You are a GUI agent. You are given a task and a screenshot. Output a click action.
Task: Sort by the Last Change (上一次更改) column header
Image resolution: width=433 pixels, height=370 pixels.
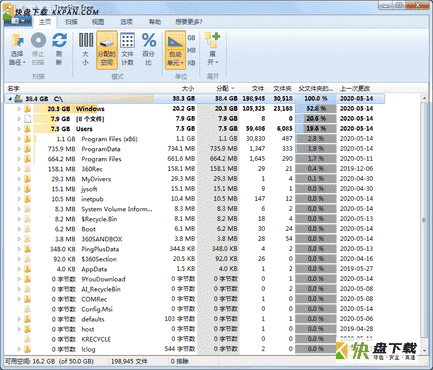[361, 88]
